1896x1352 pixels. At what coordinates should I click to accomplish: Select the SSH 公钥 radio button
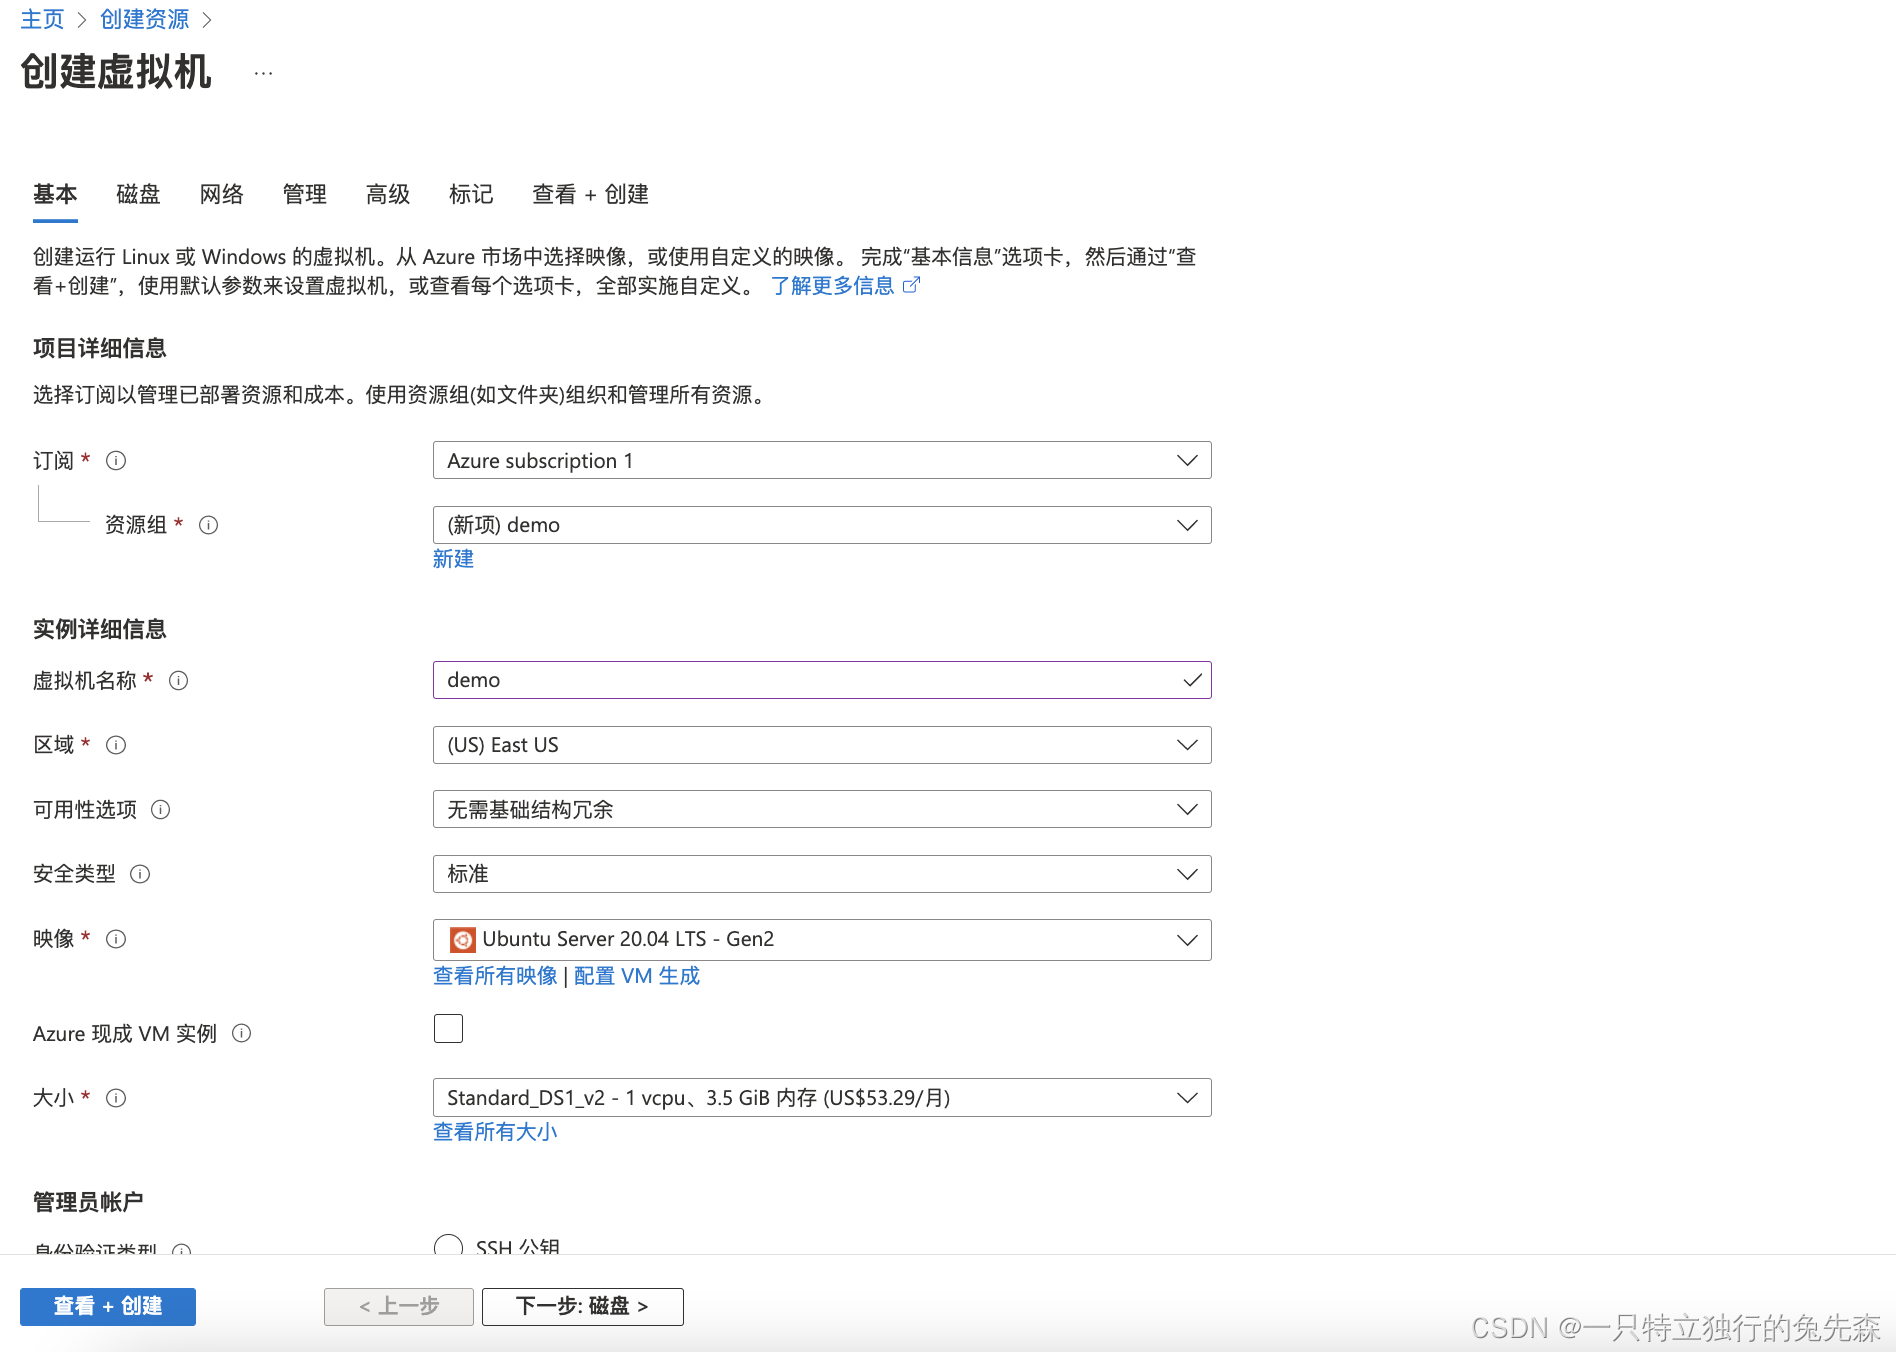[x=448, y=1246]
